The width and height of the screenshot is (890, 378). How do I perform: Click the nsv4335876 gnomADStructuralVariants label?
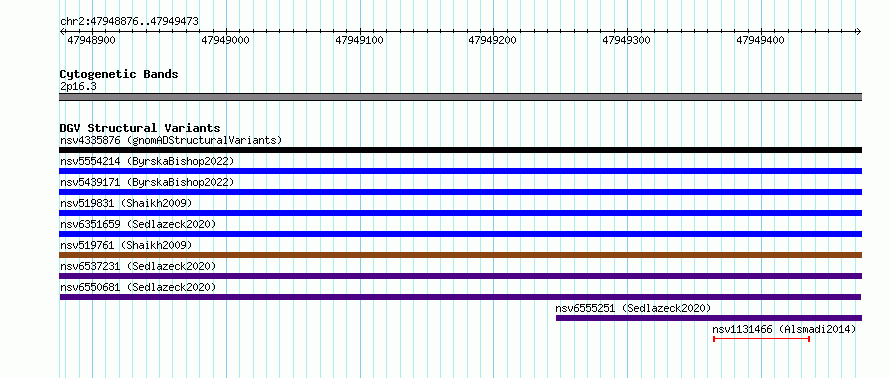tap(171, 140)
